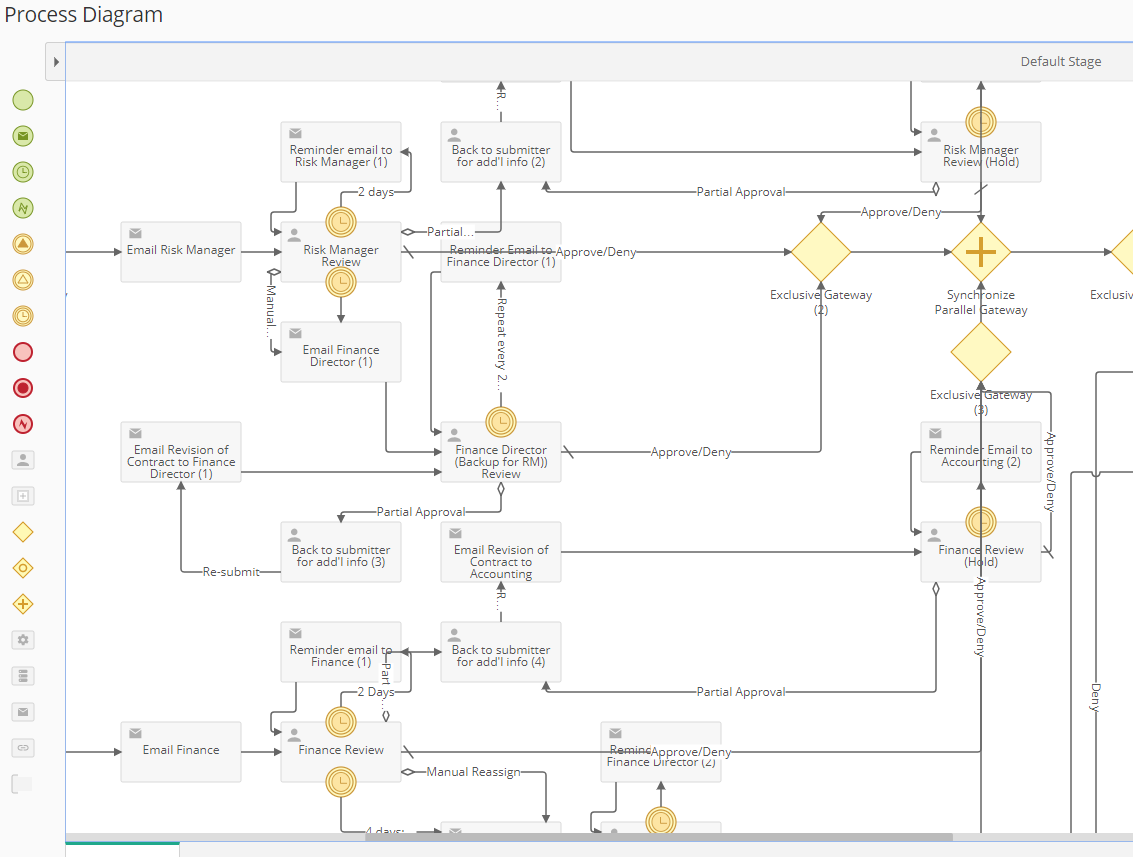Select the Exclusive Gateway (2) diamond
This screenshot has width=1133, height=857.
tap(821, 252)
